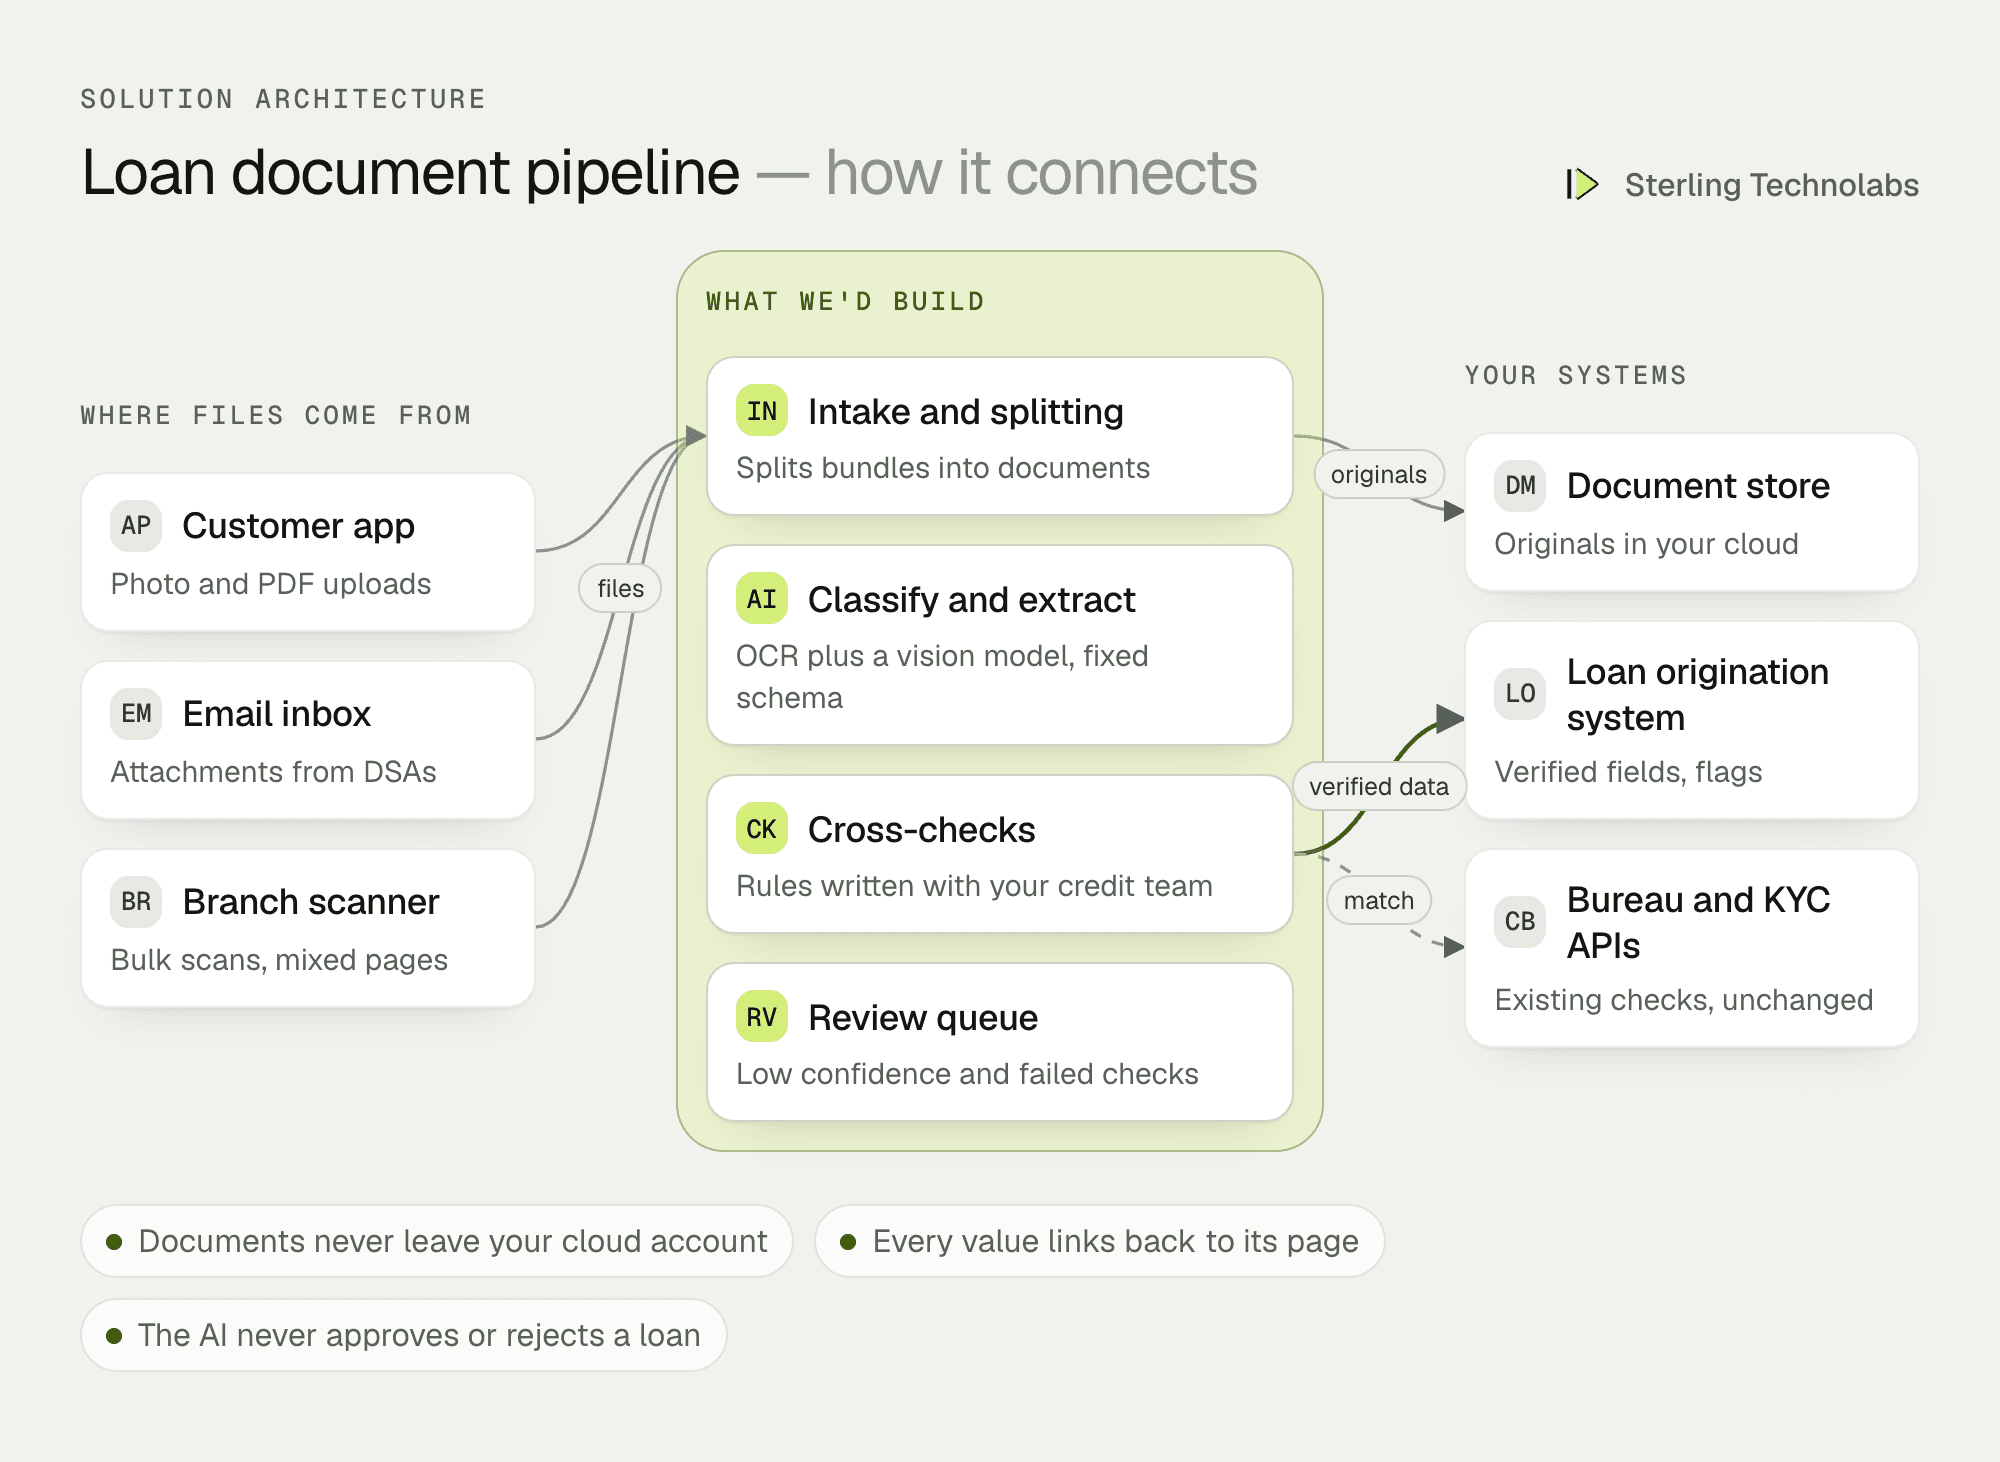Image resolution: width=2000 pixels, height=1462 pixels.
Task: Click the Sterling Technolabs logo mark
Action: click(1582, 184)
